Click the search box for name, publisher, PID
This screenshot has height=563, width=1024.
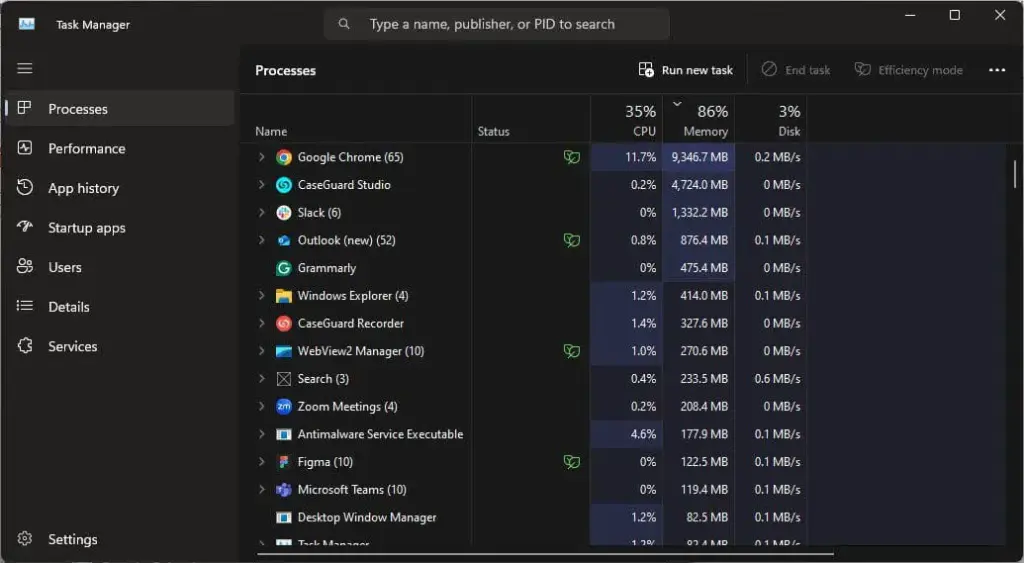click(496, 24)
